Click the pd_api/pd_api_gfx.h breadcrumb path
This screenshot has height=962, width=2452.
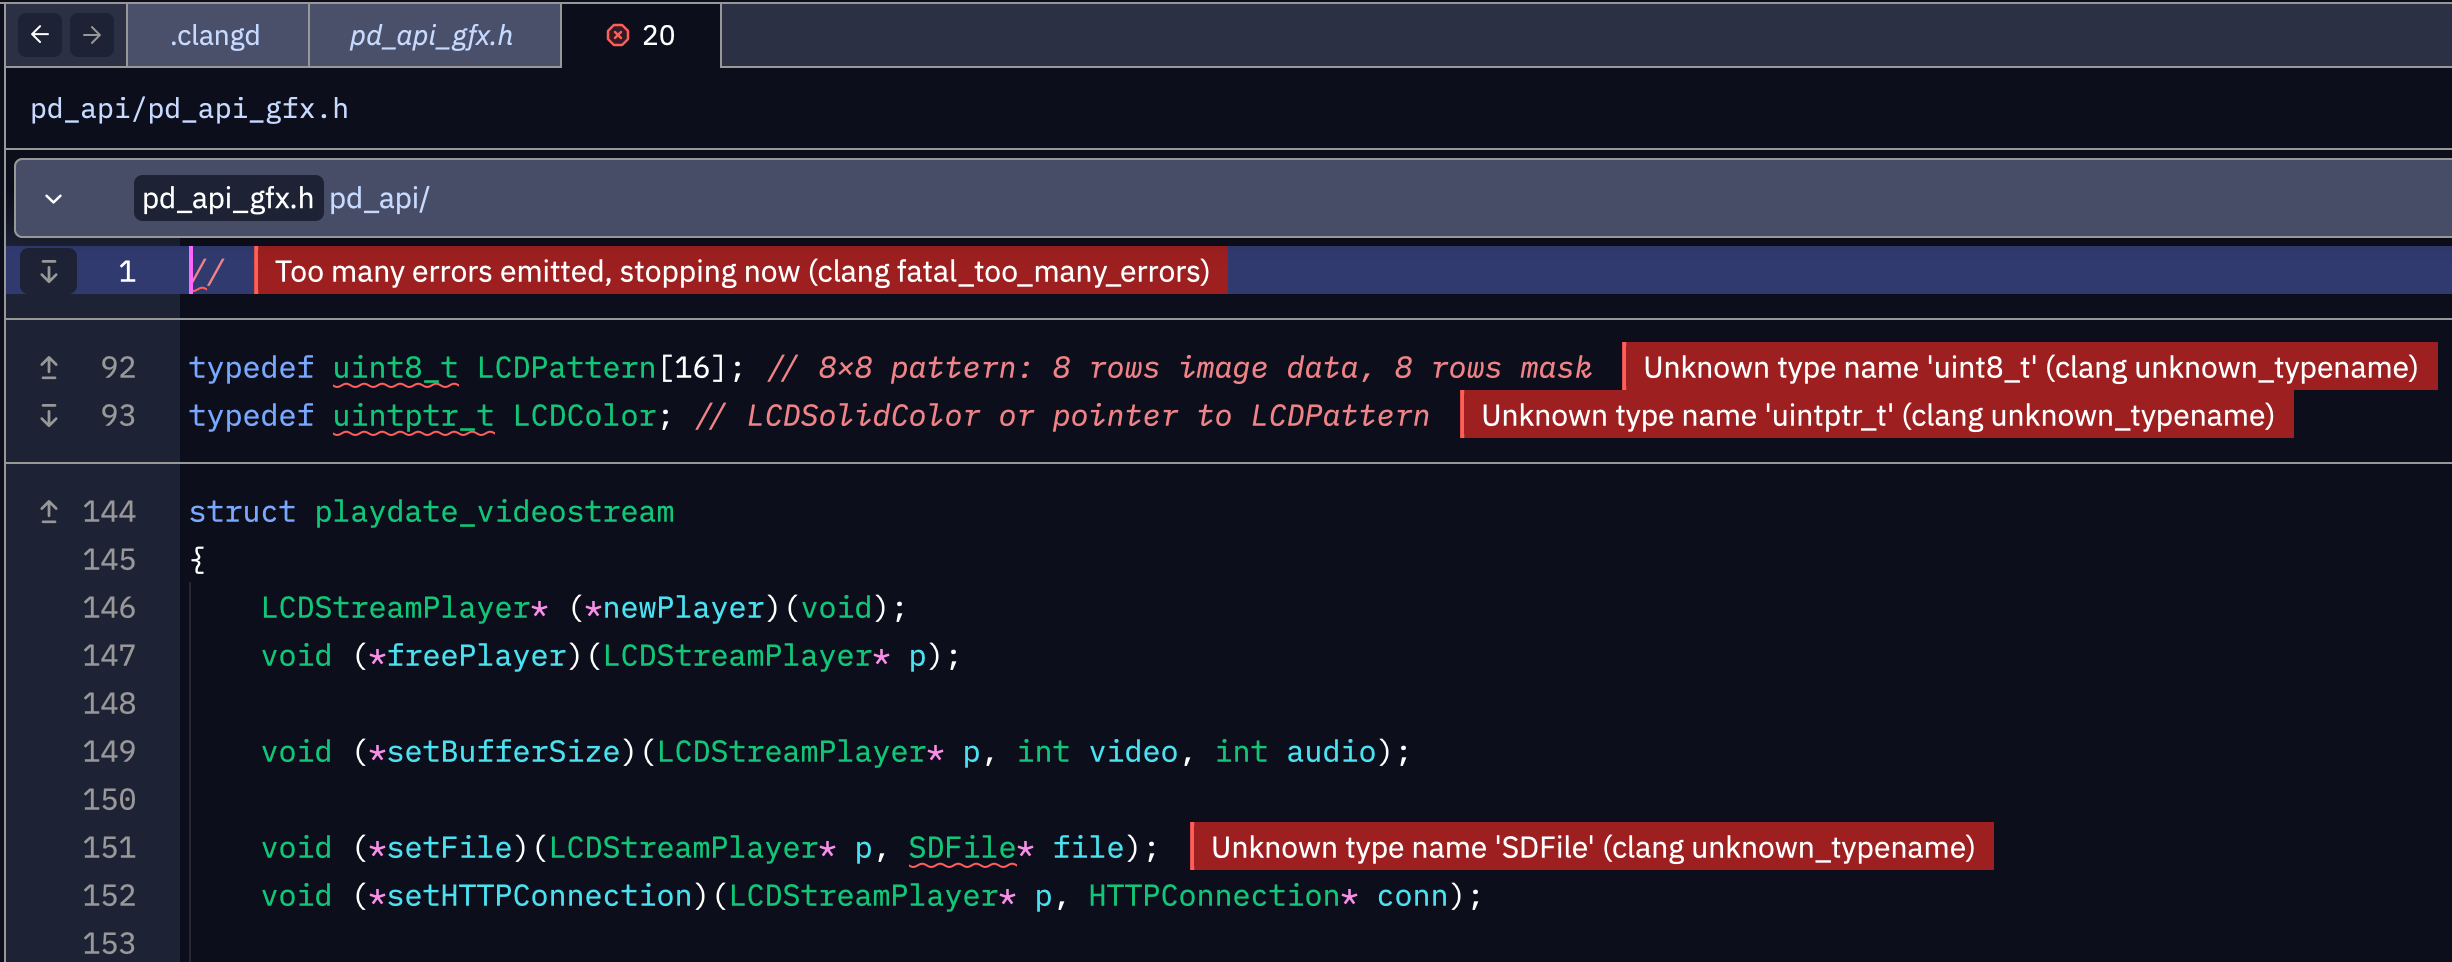point(189,108)
